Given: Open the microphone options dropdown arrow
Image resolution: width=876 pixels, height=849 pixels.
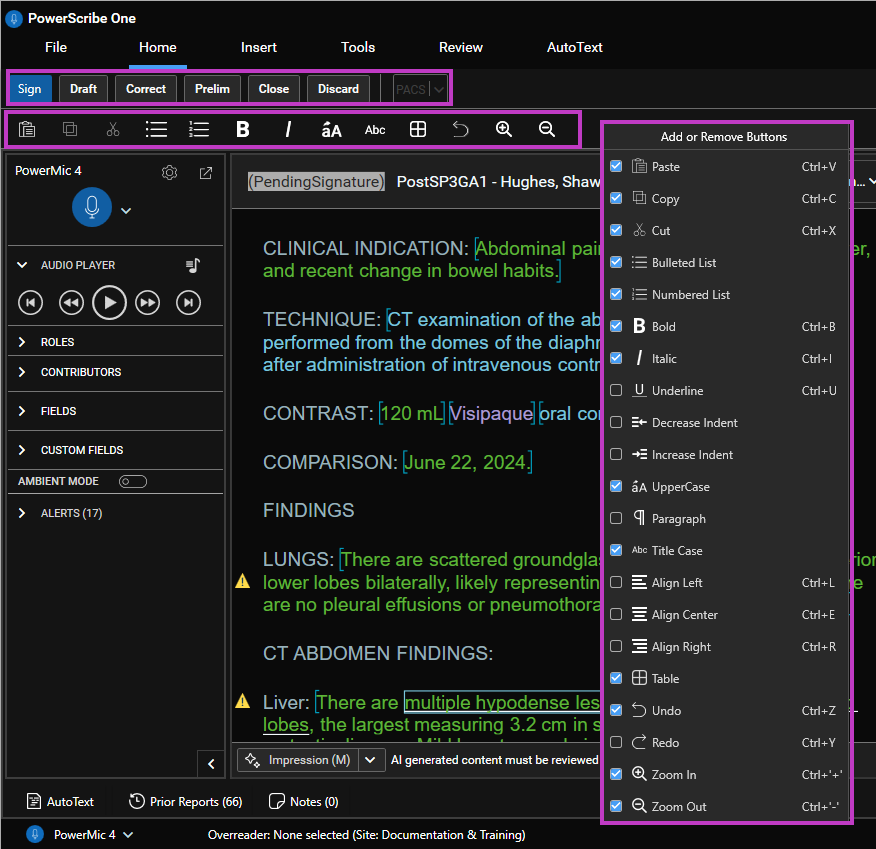Looking at the screenshot, I should coord(126,211).
